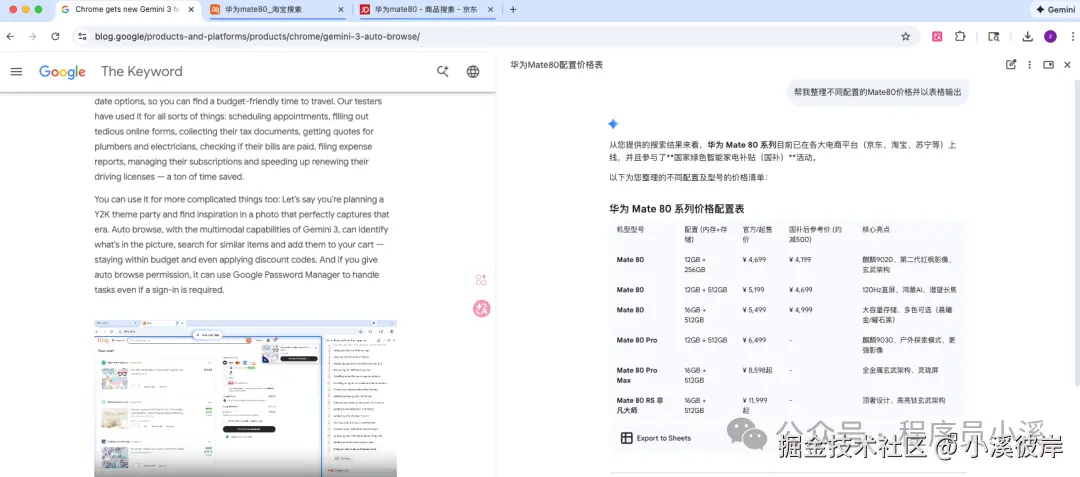1080x477 pixels.
Task: Click the Gemini button in the title bar
Action: pos(1054,9)
